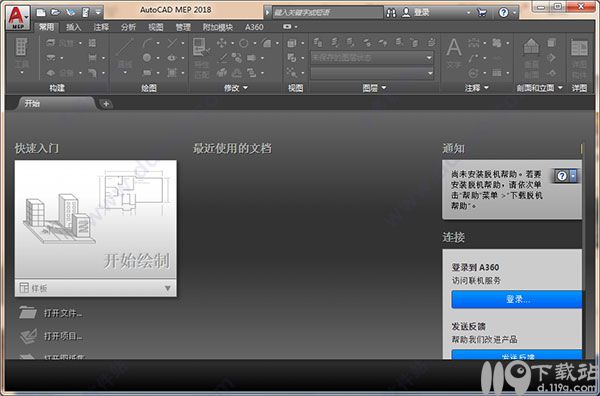Select the 视图 ribbon tab
The height and width of the screenshot is (396, 600).
[x=156, y=27]
